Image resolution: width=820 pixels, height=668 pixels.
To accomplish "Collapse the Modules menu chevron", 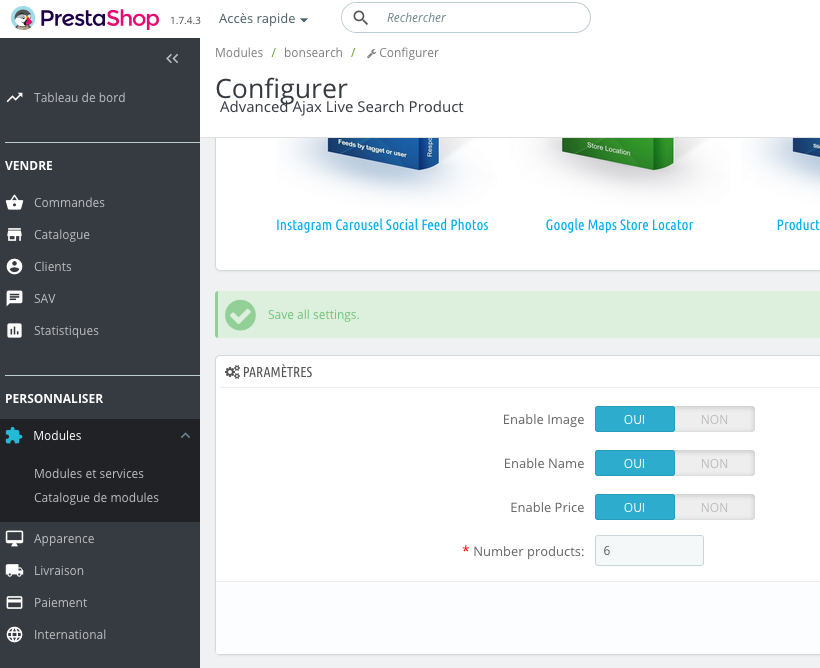I will (x=185, y=435).
